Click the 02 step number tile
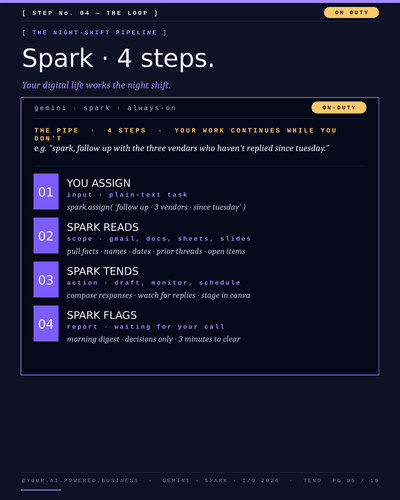This screenshot has width=400, height=500. [46, 235]
